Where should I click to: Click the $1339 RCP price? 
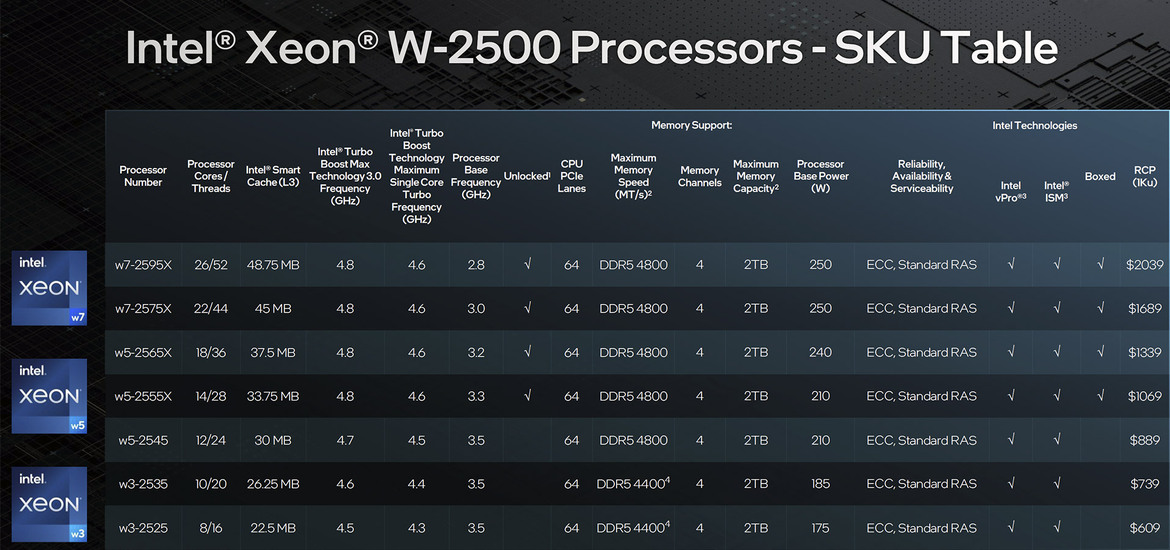tap(1145, 353)
